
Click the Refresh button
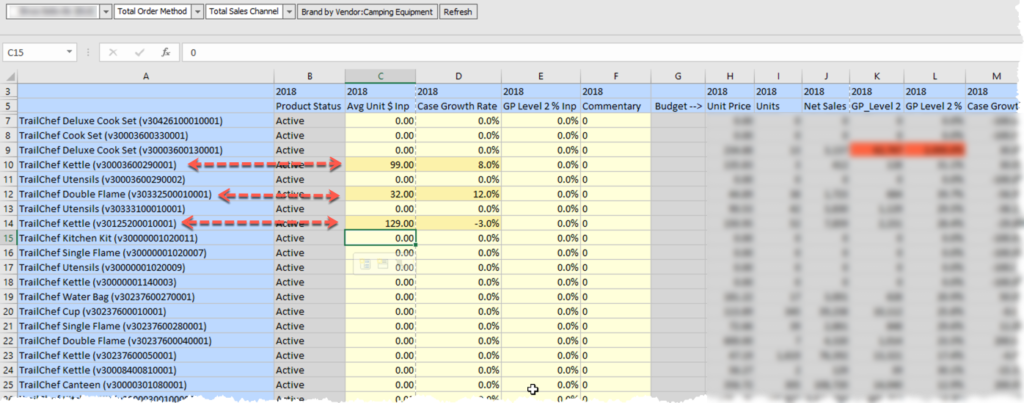coord(458,12)
